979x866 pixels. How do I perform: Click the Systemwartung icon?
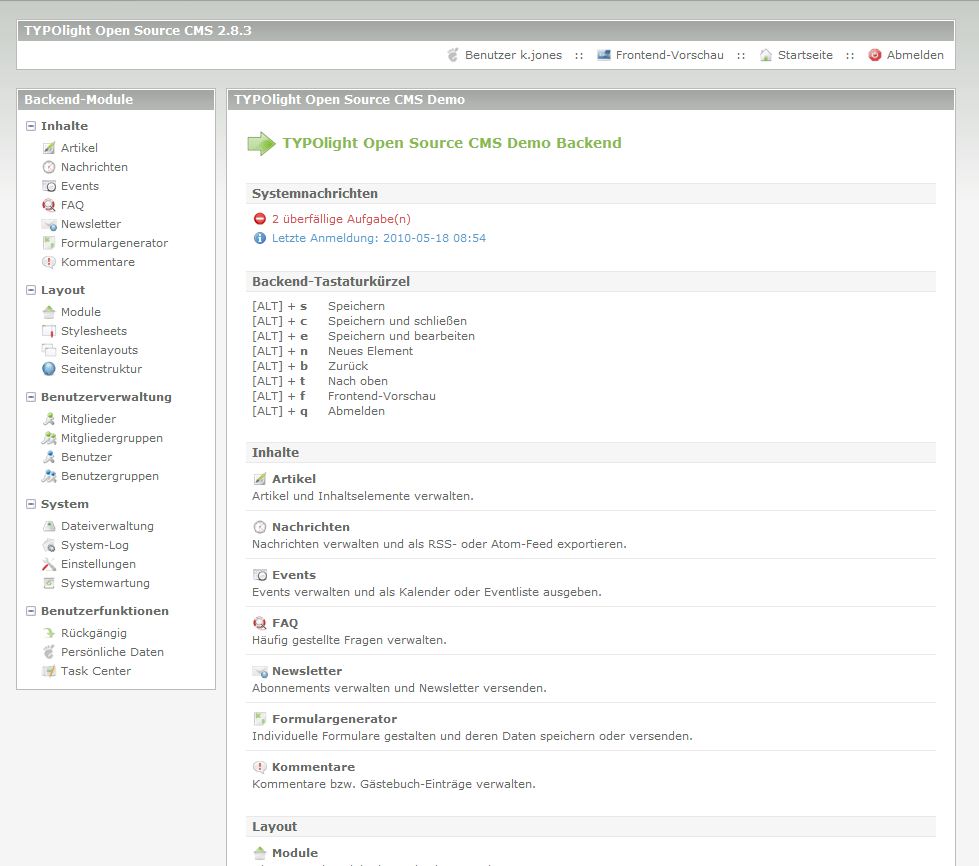49,583
